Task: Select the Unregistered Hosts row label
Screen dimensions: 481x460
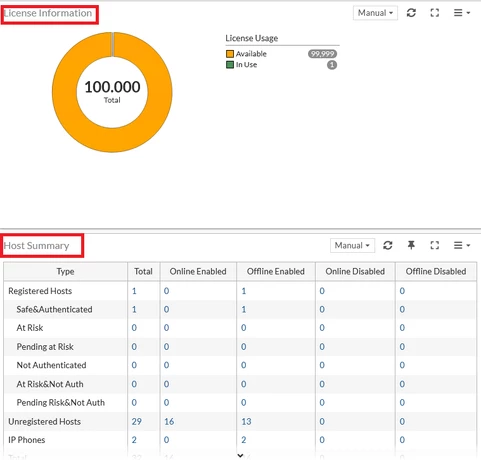Action: pos(45,421)
